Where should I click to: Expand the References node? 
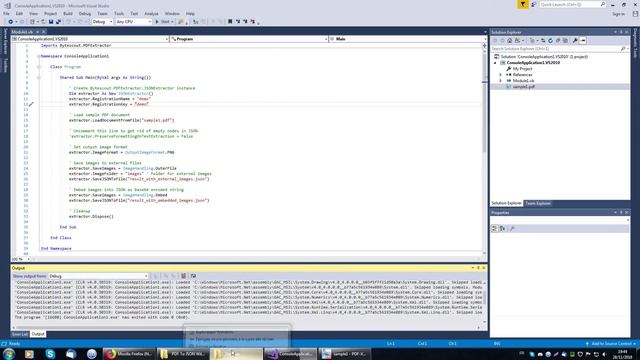[x=501, y=75]
